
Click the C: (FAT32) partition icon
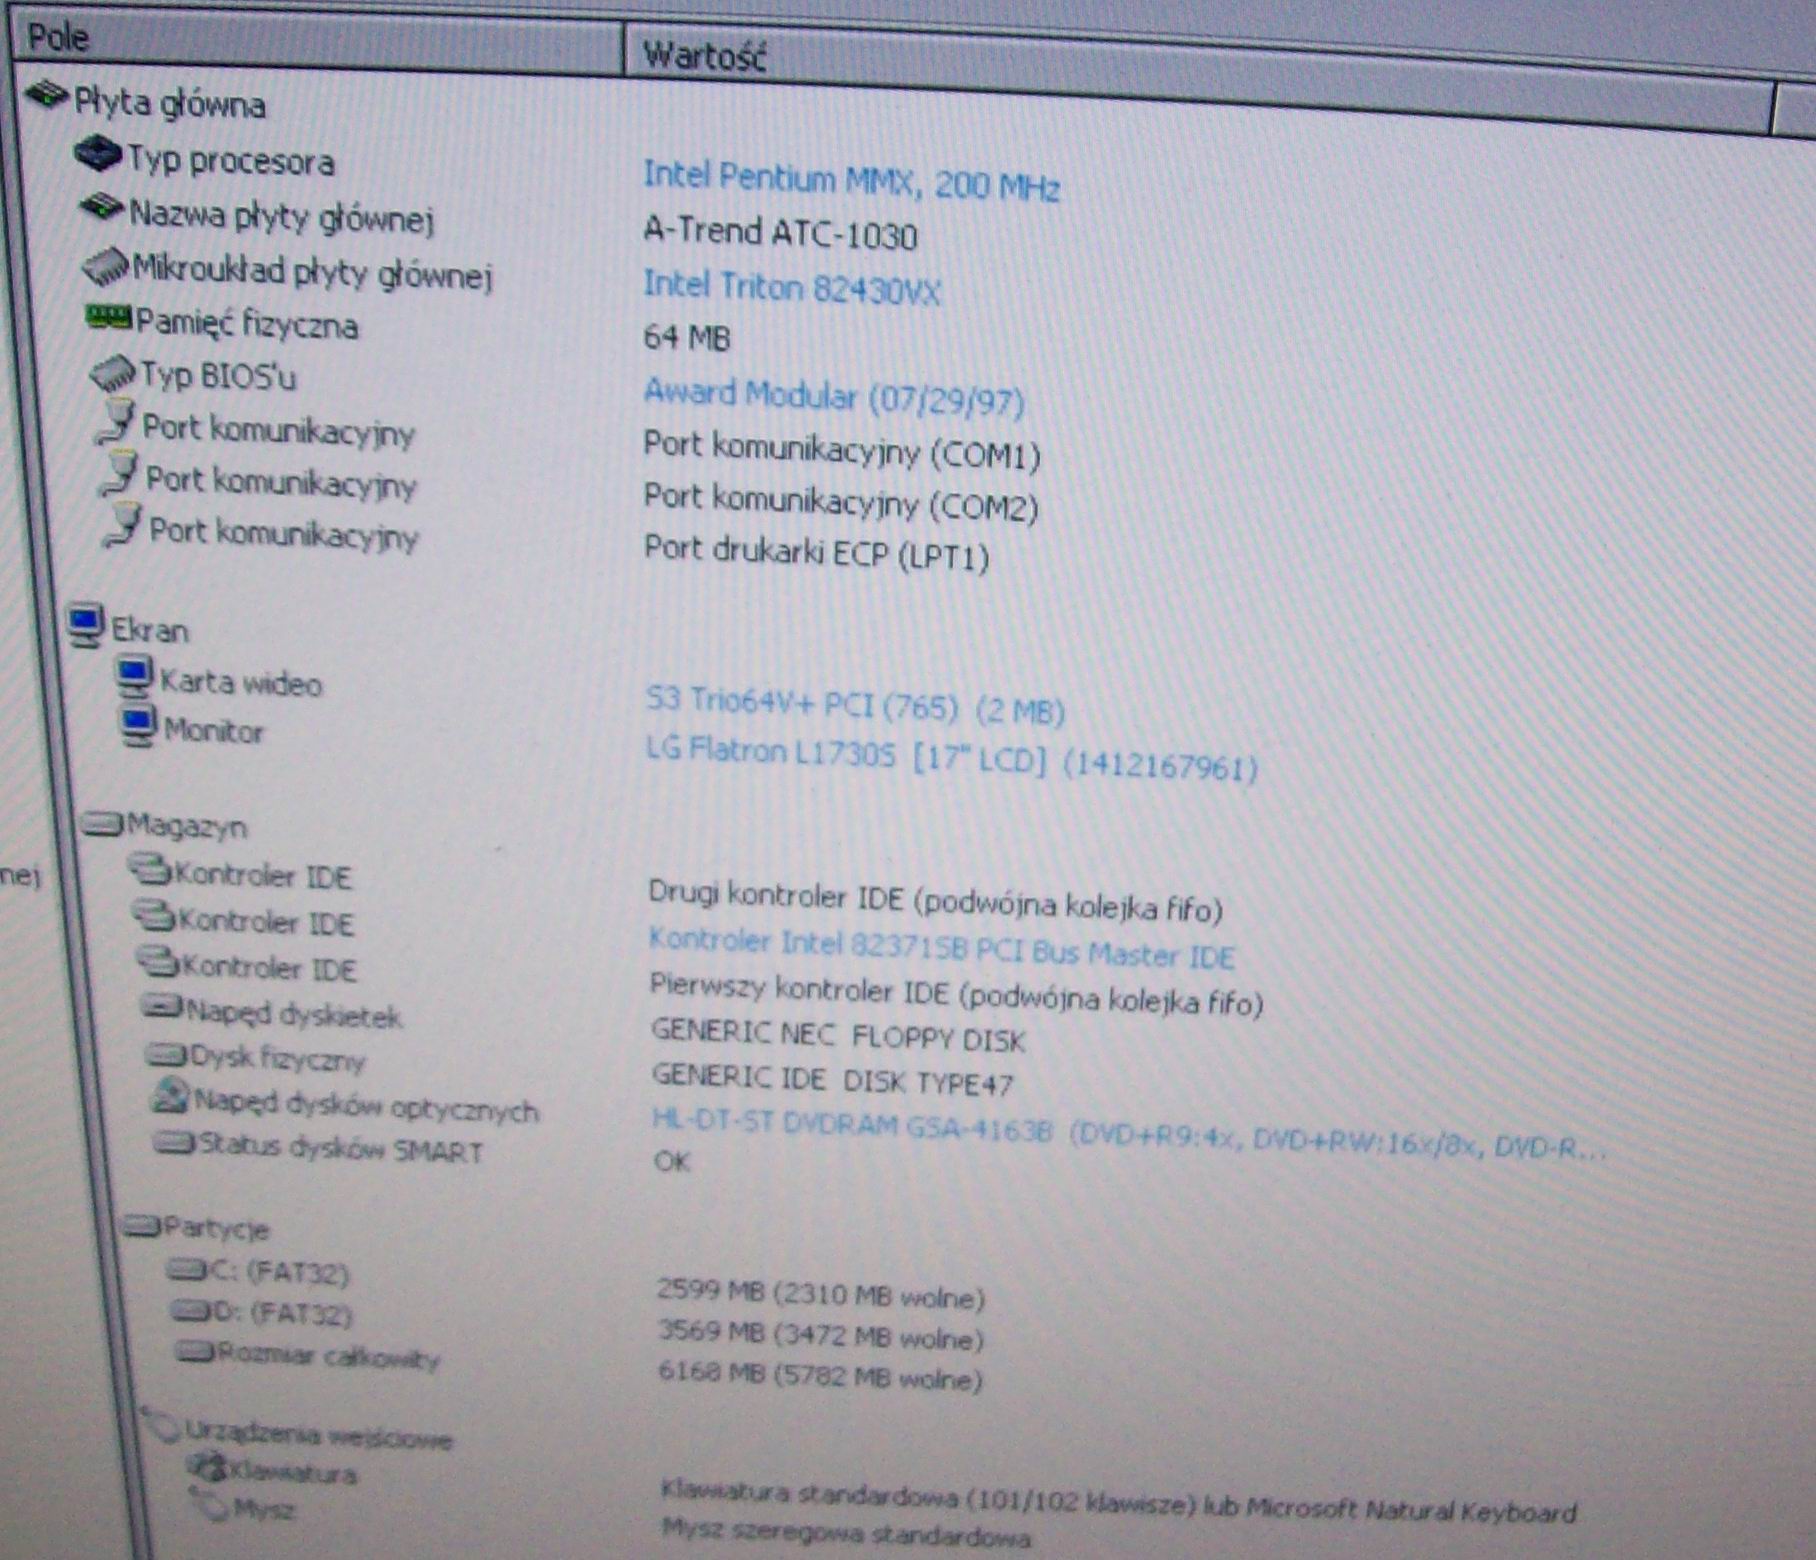(186, 1270)
